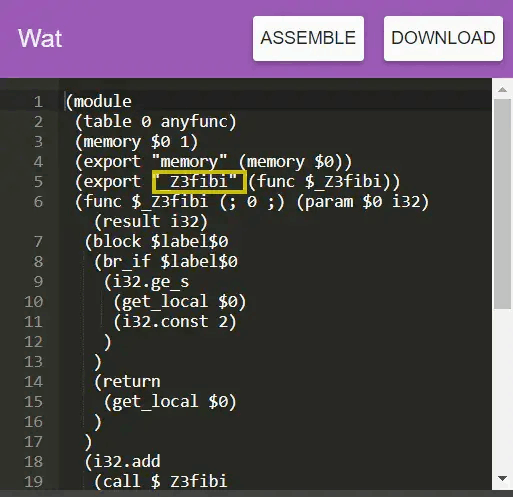
Task: Click the scrollbar down arrow
Action: pyautogui.click(x=502, y=479)
